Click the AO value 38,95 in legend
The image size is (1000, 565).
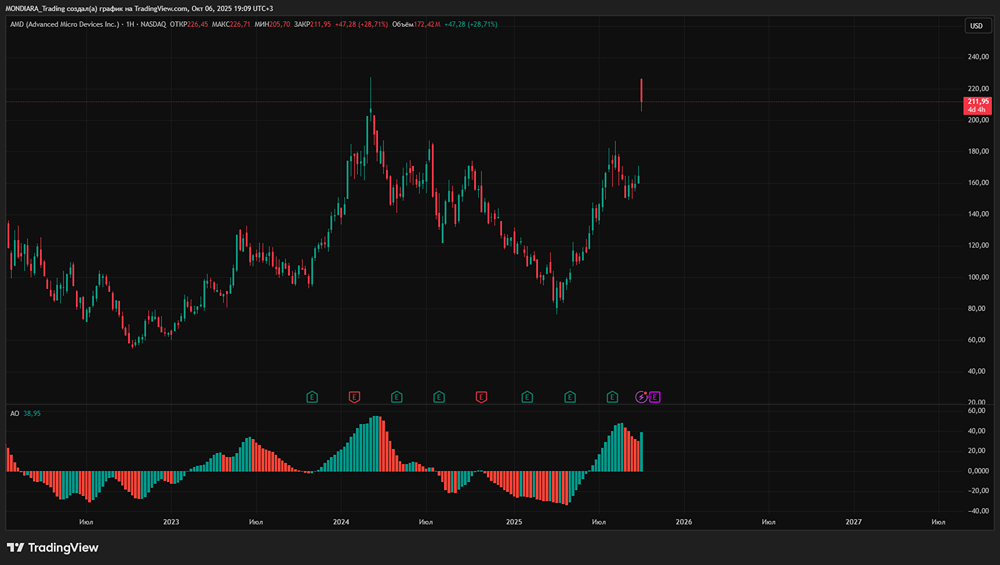[x=32, y=413]
